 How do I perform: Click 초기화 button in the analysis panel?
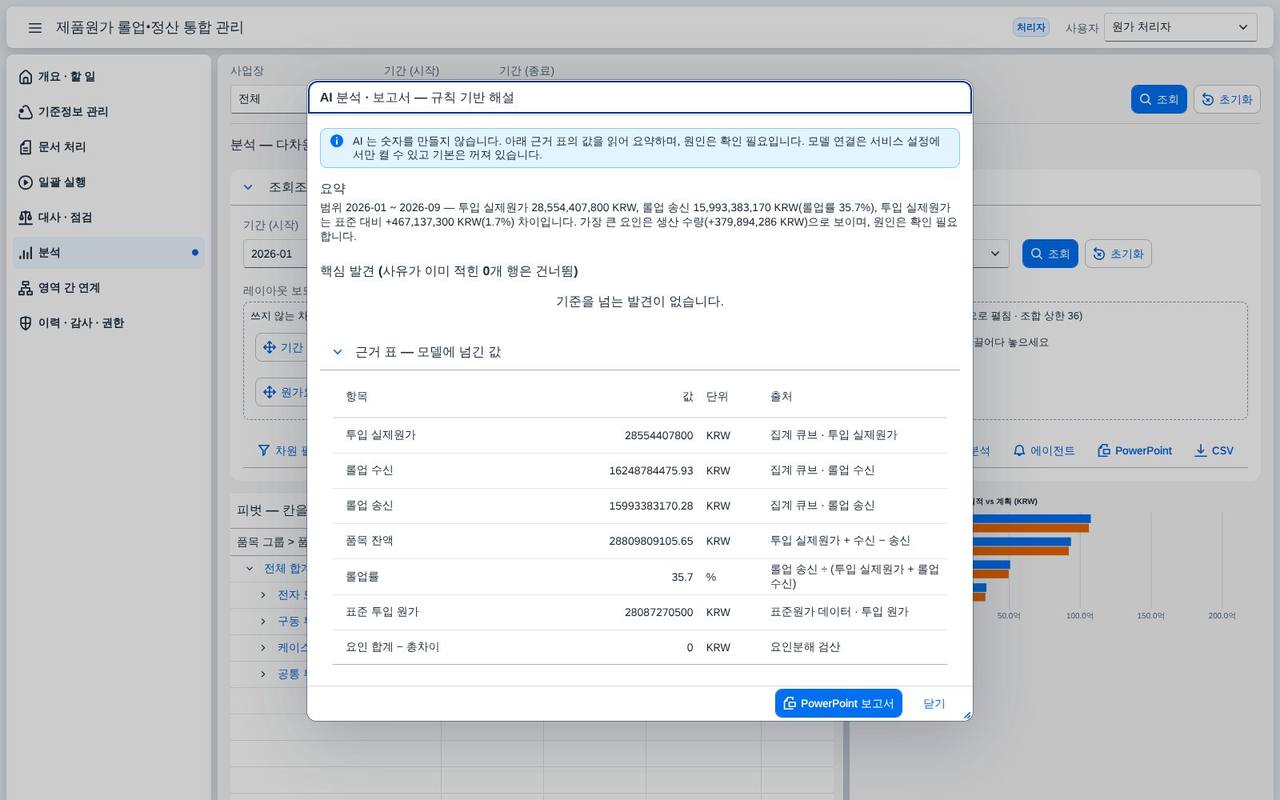1118,254
